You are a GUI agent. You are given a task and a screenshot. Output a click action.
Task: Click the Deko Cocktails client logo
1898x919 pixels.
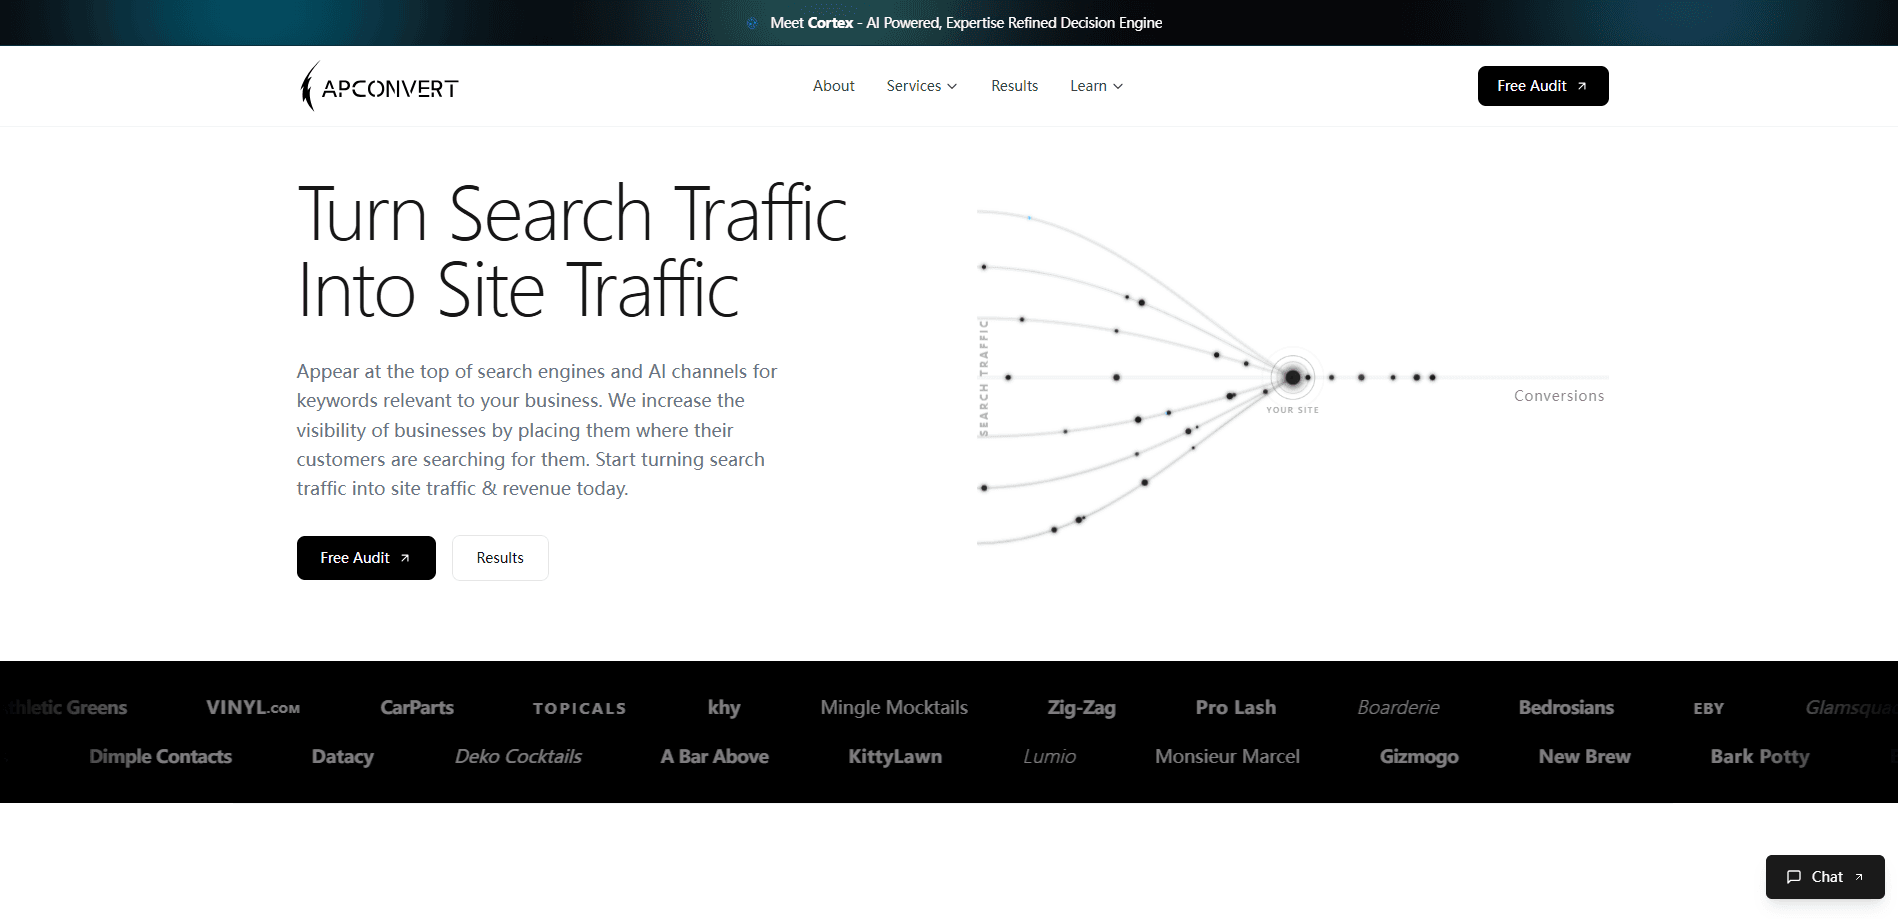[518, 756]
